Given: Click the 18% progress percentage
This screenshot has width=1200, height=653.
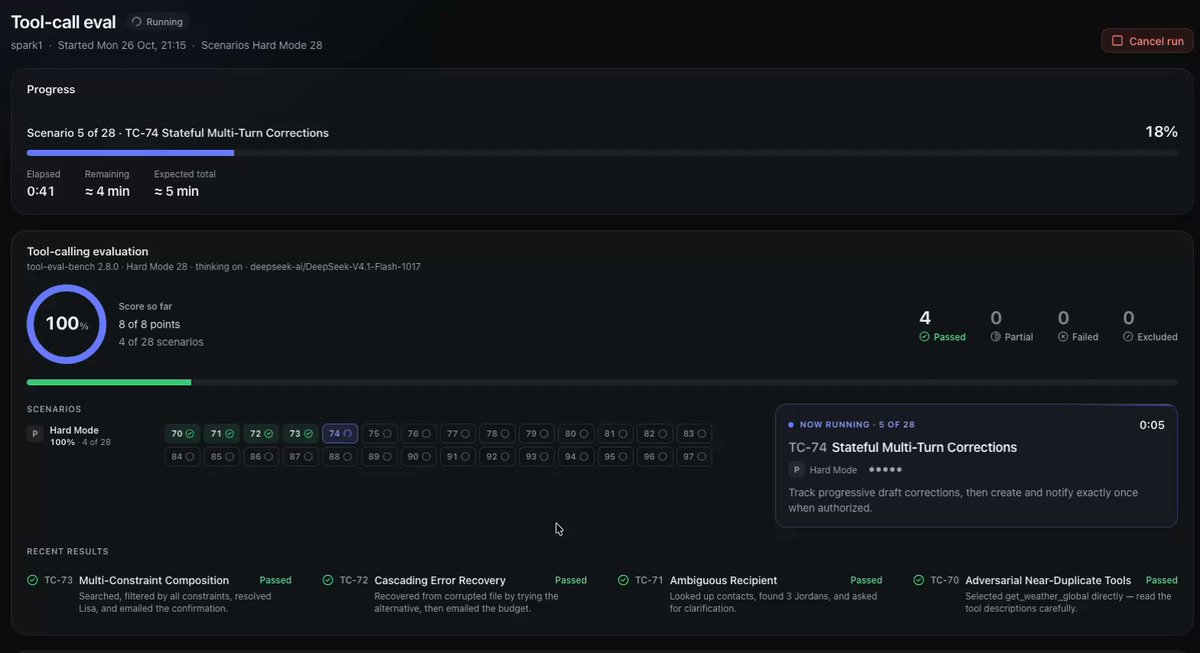Looking at the screenshot, I should pos(1161,132).
